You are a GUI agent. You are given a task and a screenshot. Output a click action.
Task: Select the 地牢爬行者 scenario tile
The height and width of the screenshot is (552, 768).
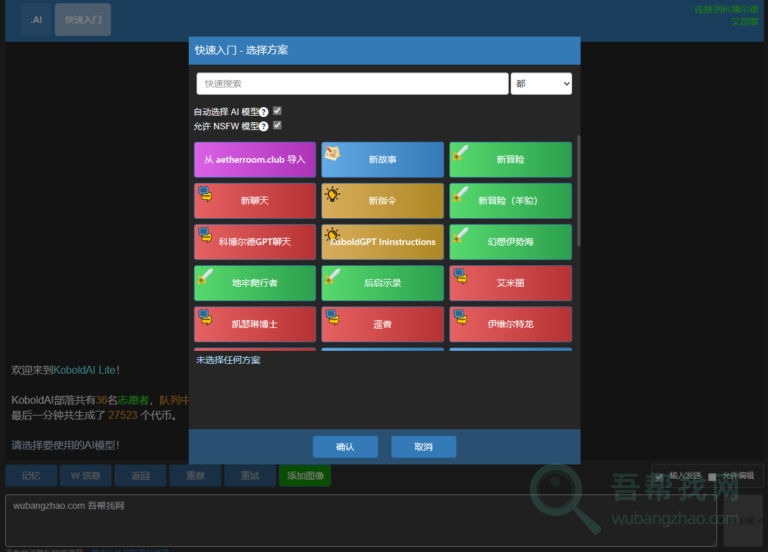pos(254,283)
